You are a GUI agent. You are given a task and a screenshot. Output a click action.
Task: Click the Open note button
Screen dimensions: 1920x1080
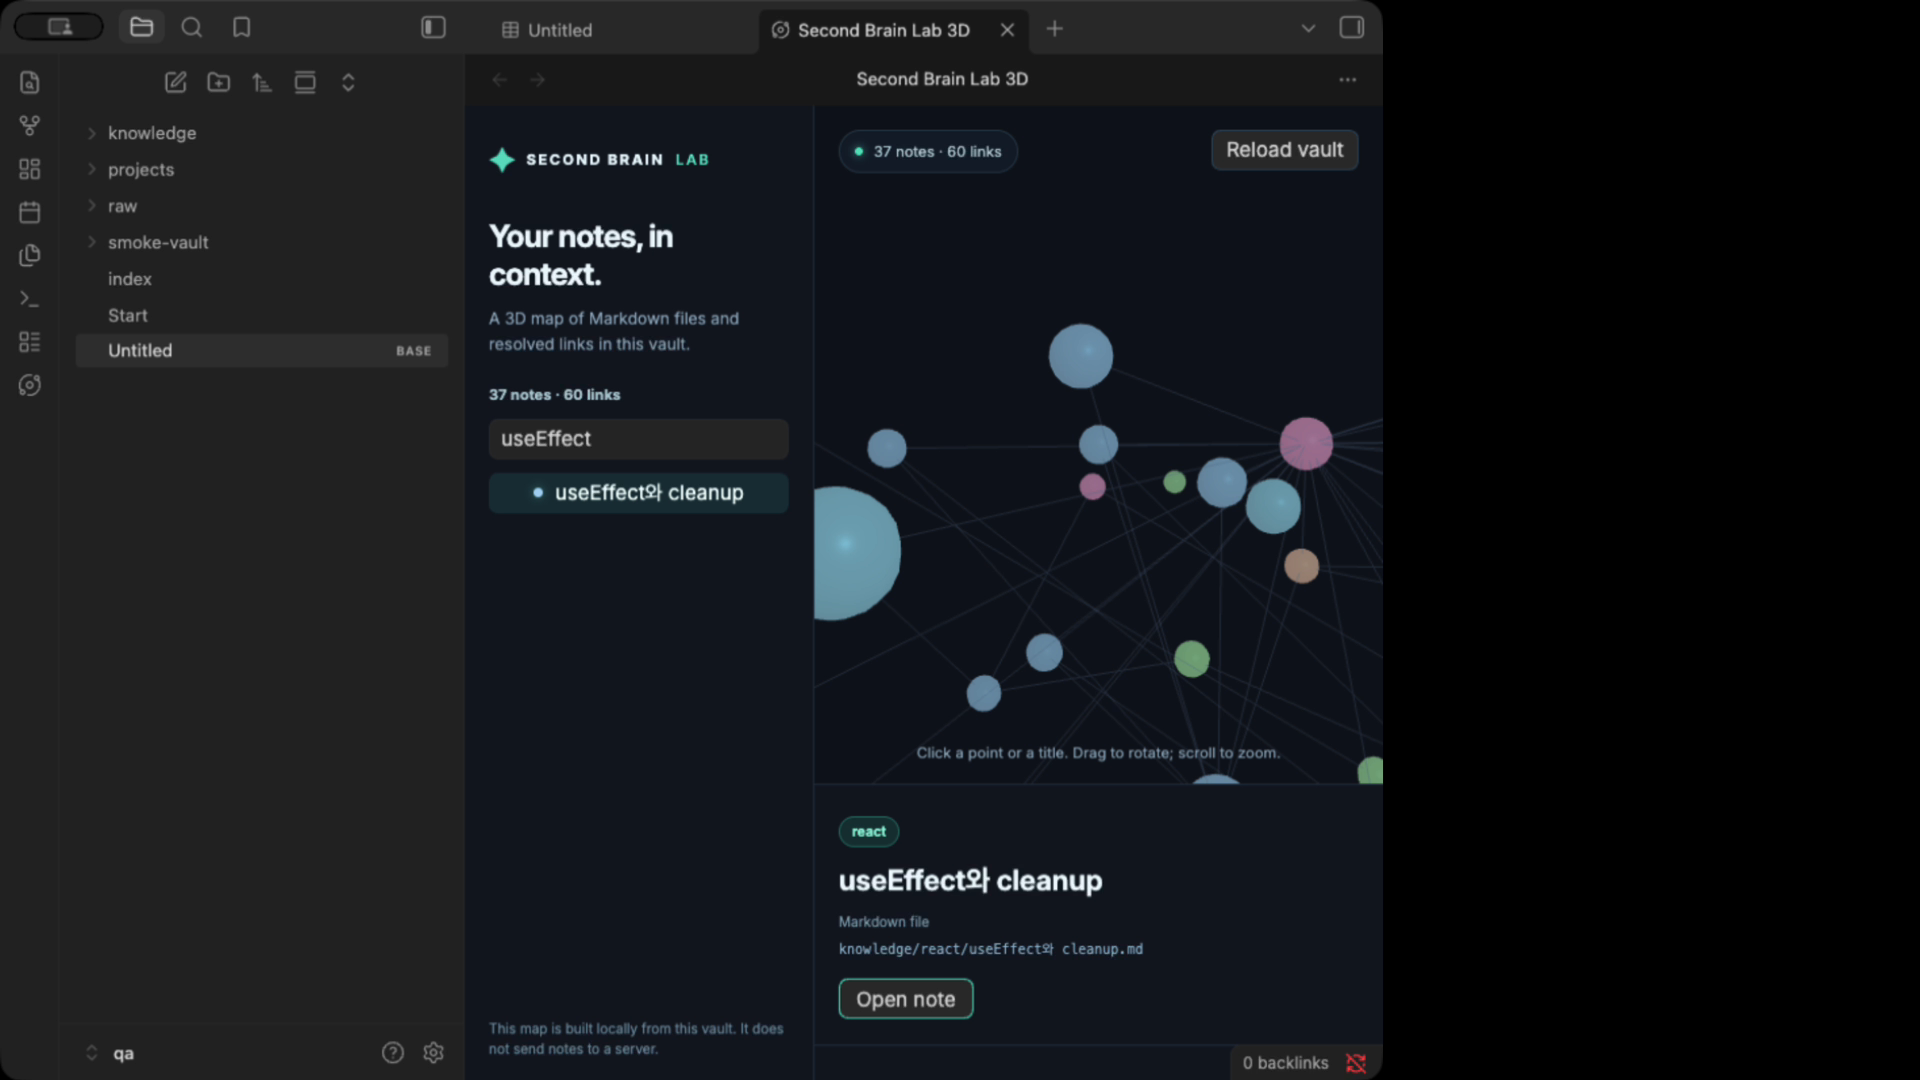pyautogui.click(x=905, y=999)
